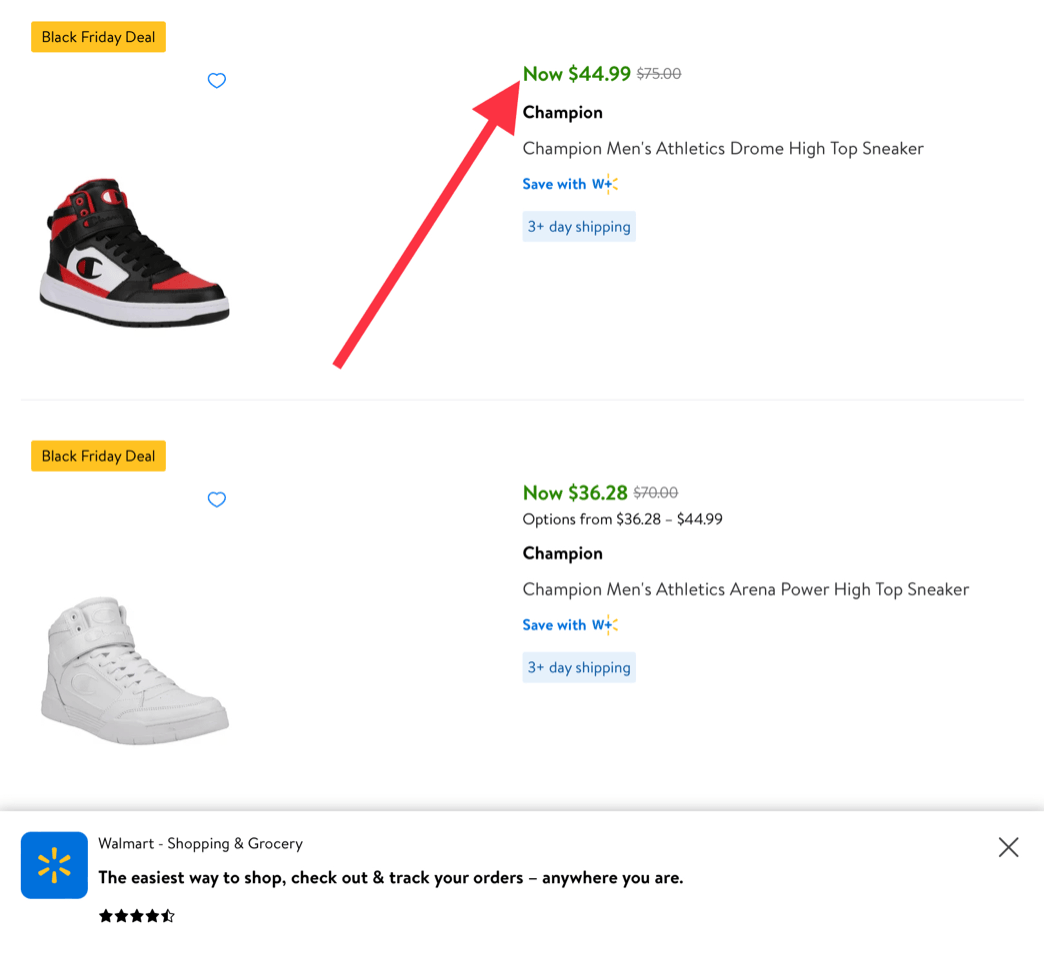Click Save with W+ on Arena Power sneaker
1044x957 pixels.
tap(570, 625)
